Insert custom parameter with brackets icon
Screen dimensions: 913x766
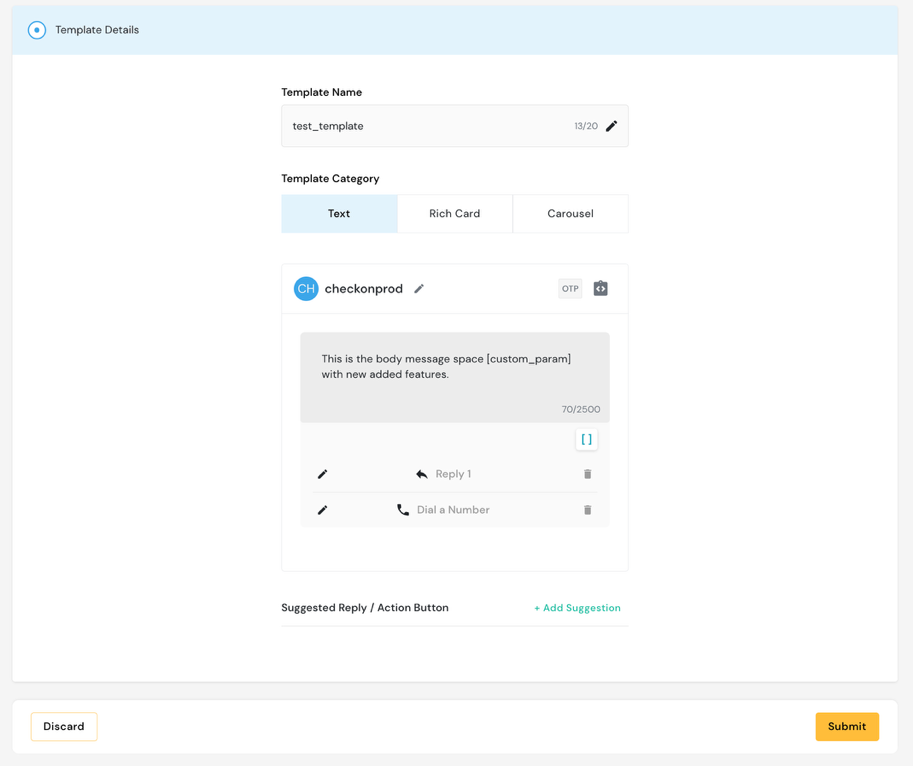586,439
